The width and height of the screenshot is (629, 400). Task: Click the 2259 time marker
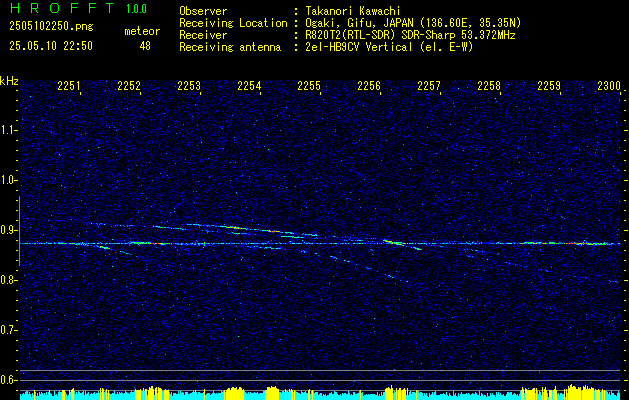549,85
